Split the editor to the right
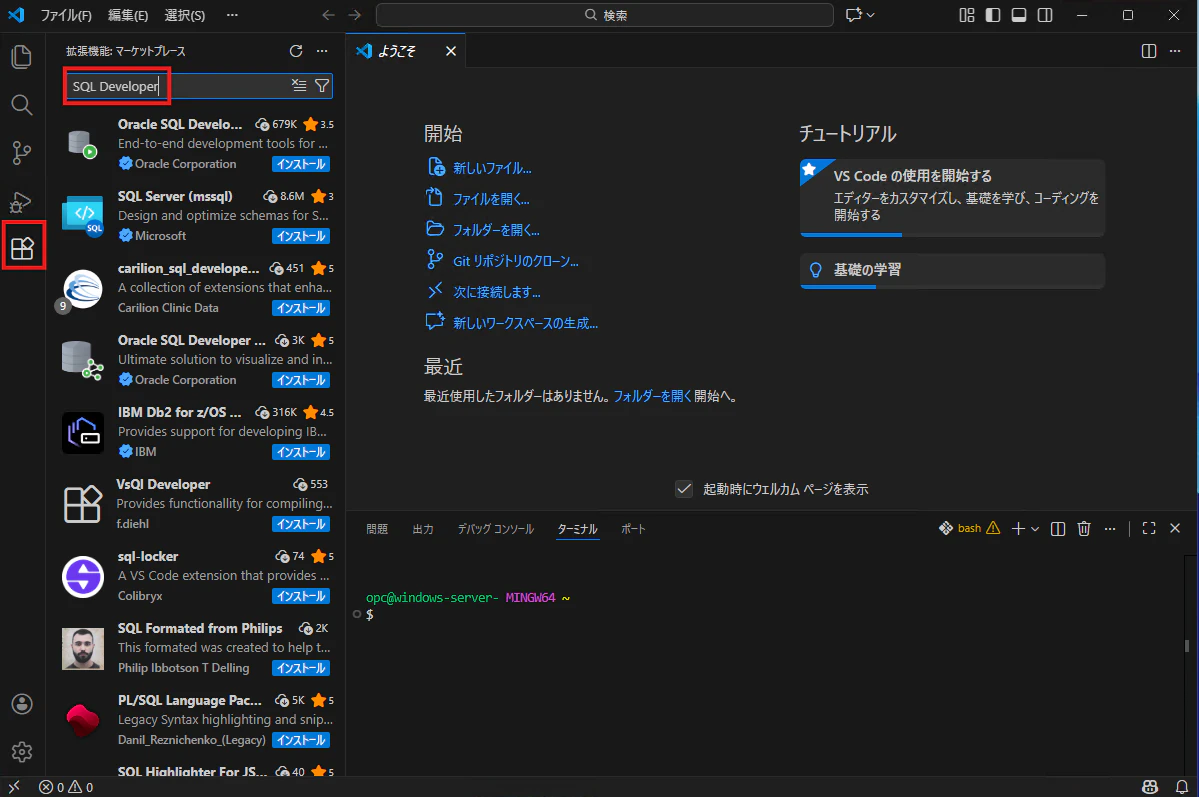 (1149, 50)
